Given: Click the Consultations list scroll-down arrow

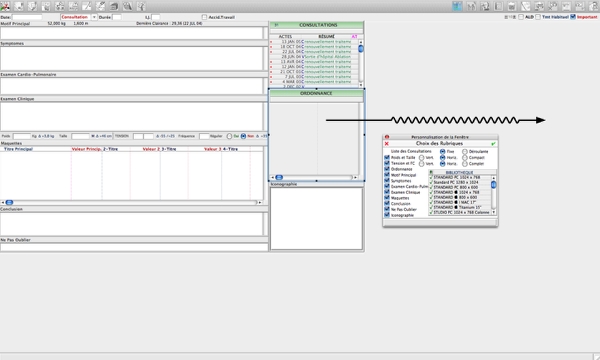Looking at the screenshot, I should click(x=360, y=85).
